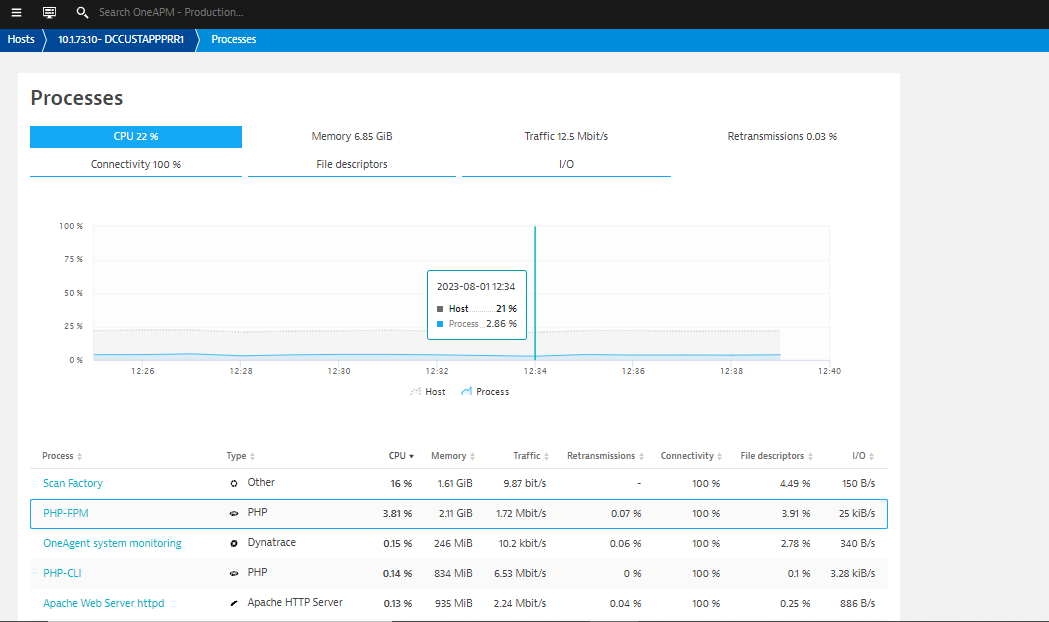
Task: Click the Dynatrace type icon for OneAgent
Action: pos(234,543)
